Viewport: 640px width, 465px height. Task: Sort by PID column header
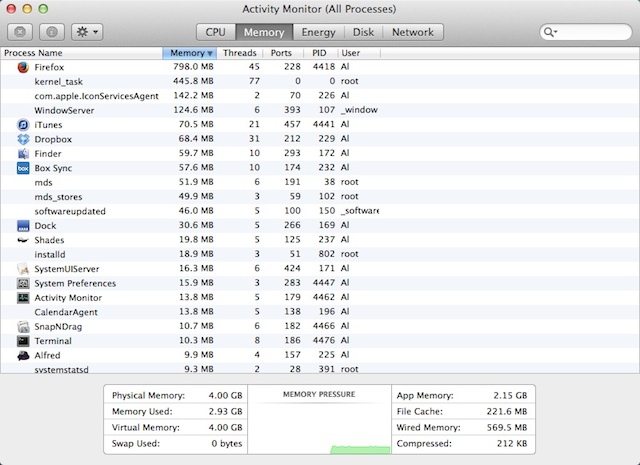pos(319,53)
